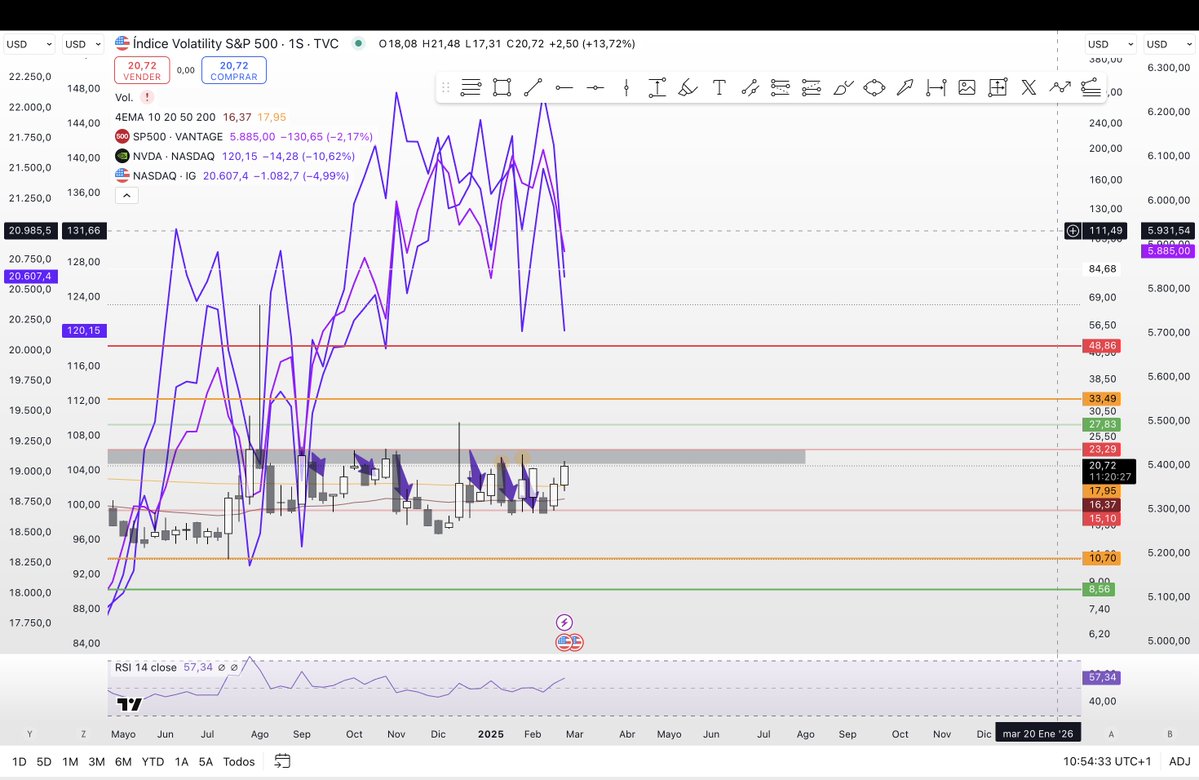The image size is (1199, 780).
Task: Select the Ellipse shape tool
Action: coord(874,88)
